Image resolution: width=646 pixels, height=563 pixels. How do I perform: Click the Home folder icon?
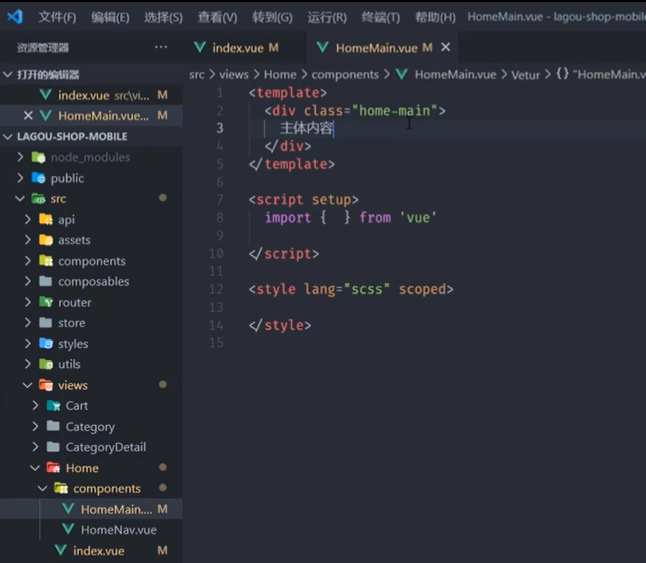click(53, 467)
